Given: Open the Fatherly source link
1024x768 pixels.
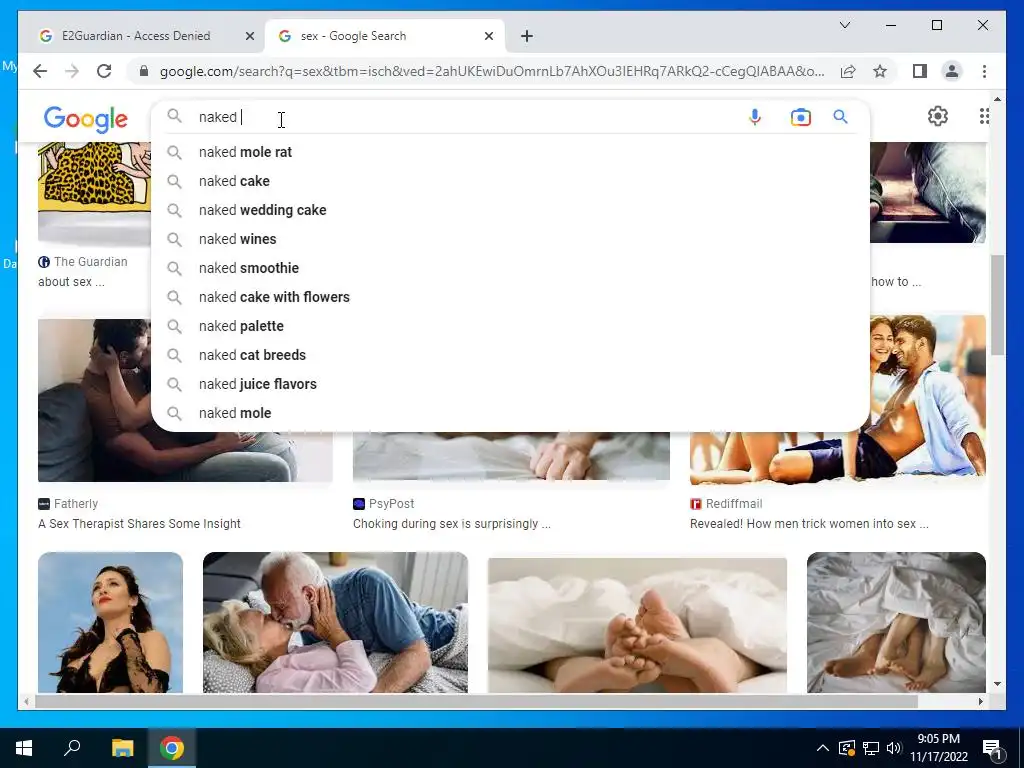Looking at the screenshot, I should pos(68,504).
